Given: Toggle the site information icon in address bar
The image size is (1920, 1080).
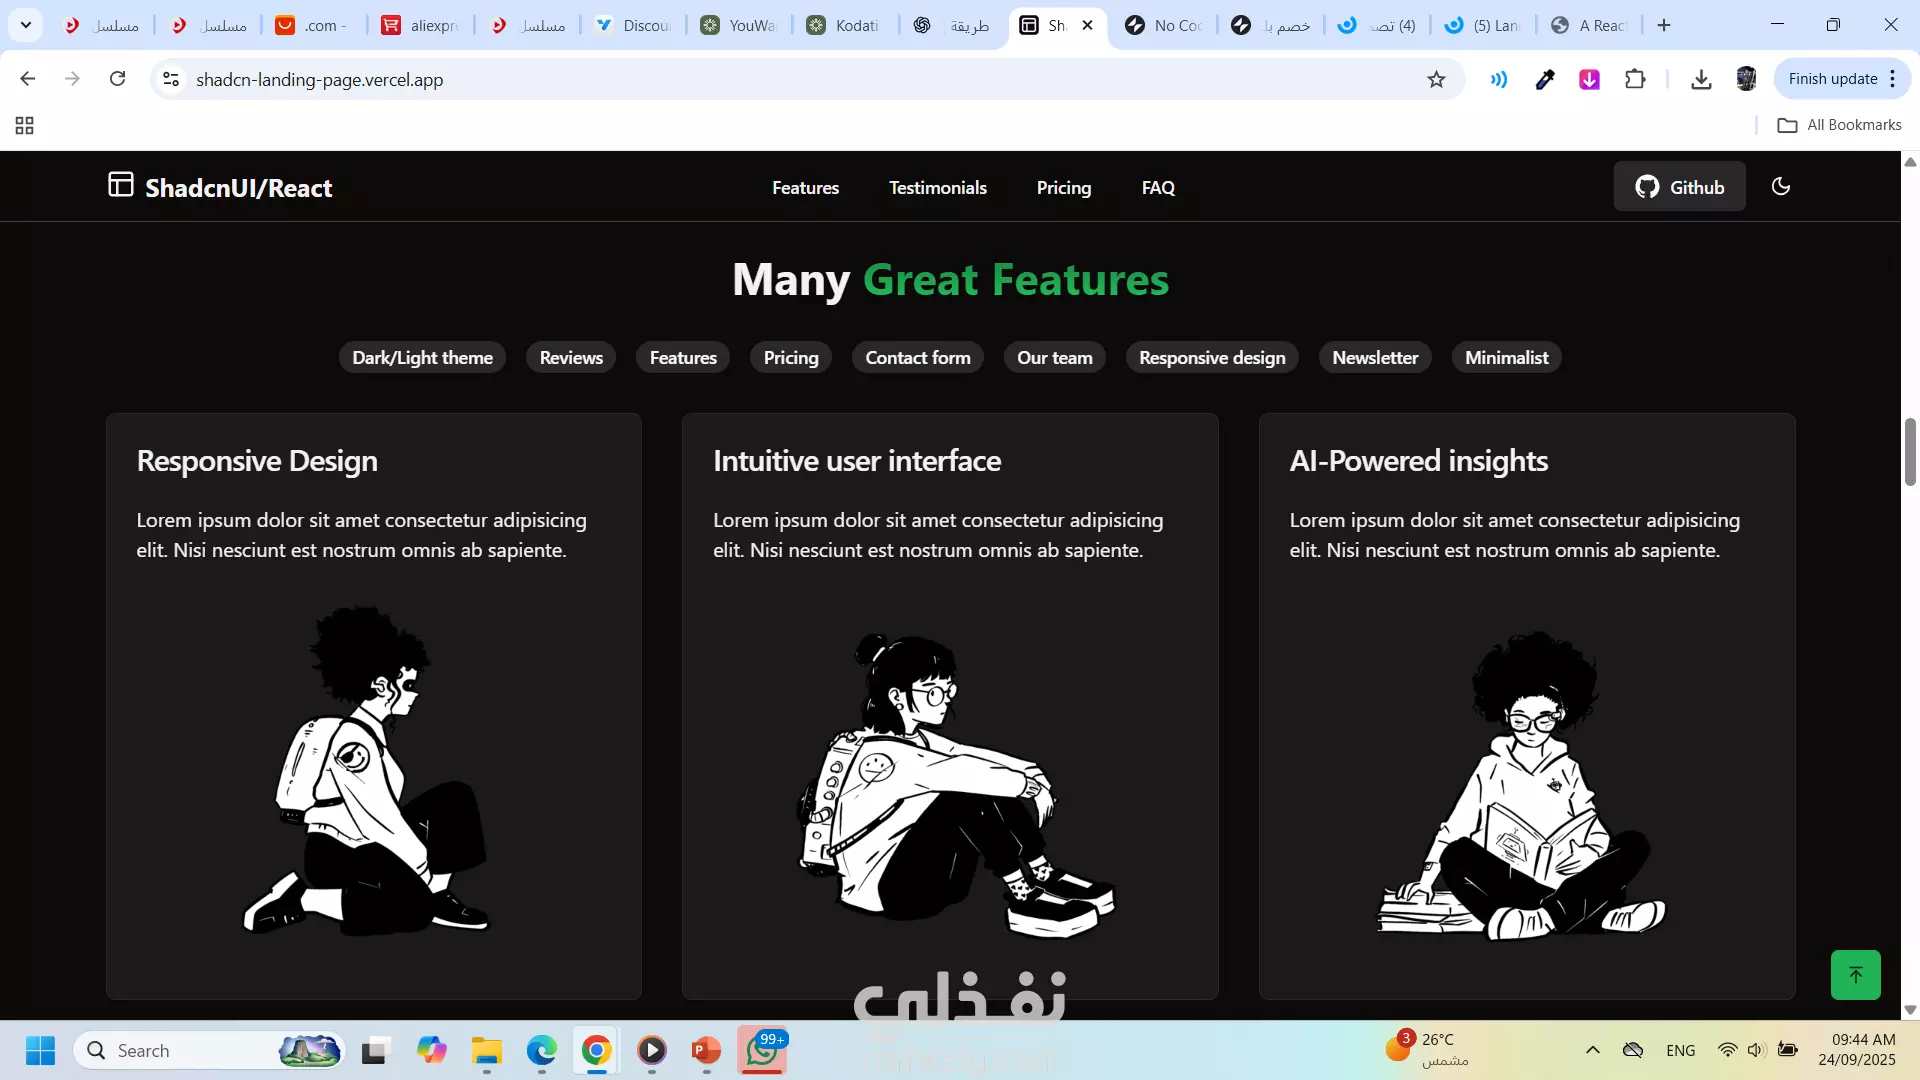Looking at the screenshot, I should coord(171,79).
